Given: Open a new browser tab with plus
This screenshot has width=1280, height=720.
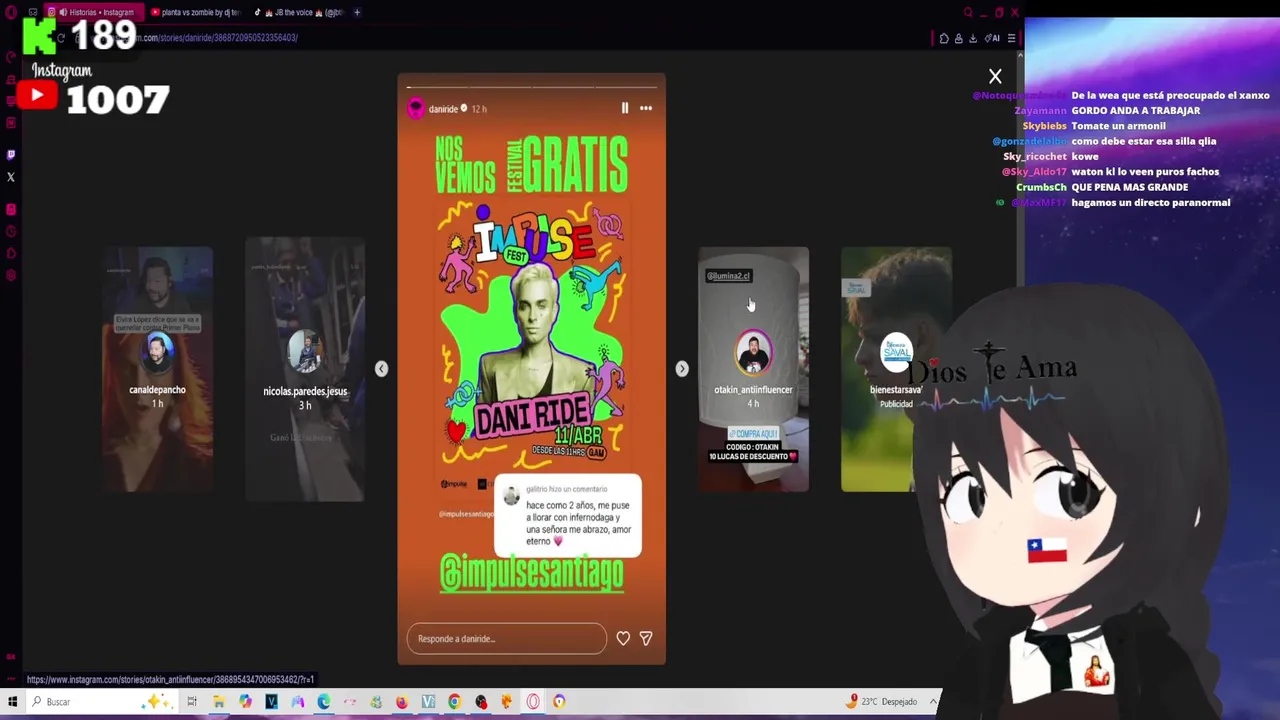Looking at the screenshot, I should pos(357,12).
